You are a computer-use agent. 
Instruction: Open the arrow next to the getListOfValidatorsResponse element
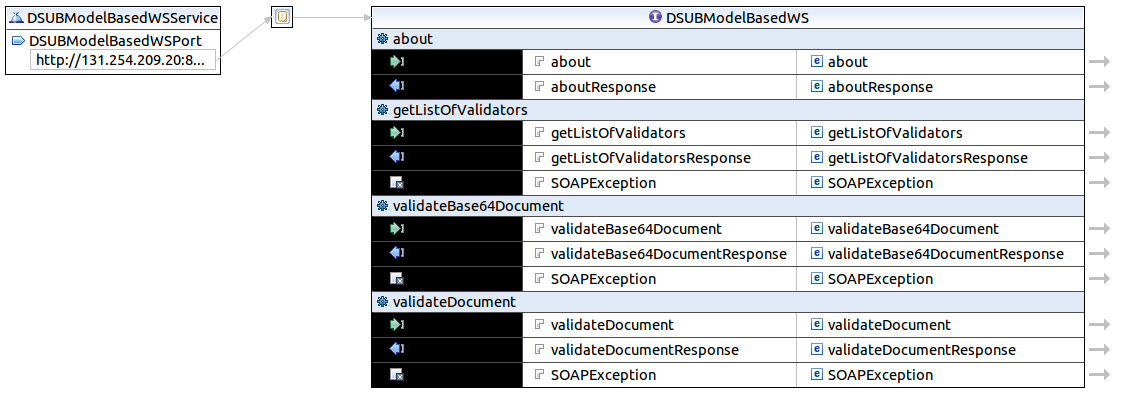point(1099,158)
